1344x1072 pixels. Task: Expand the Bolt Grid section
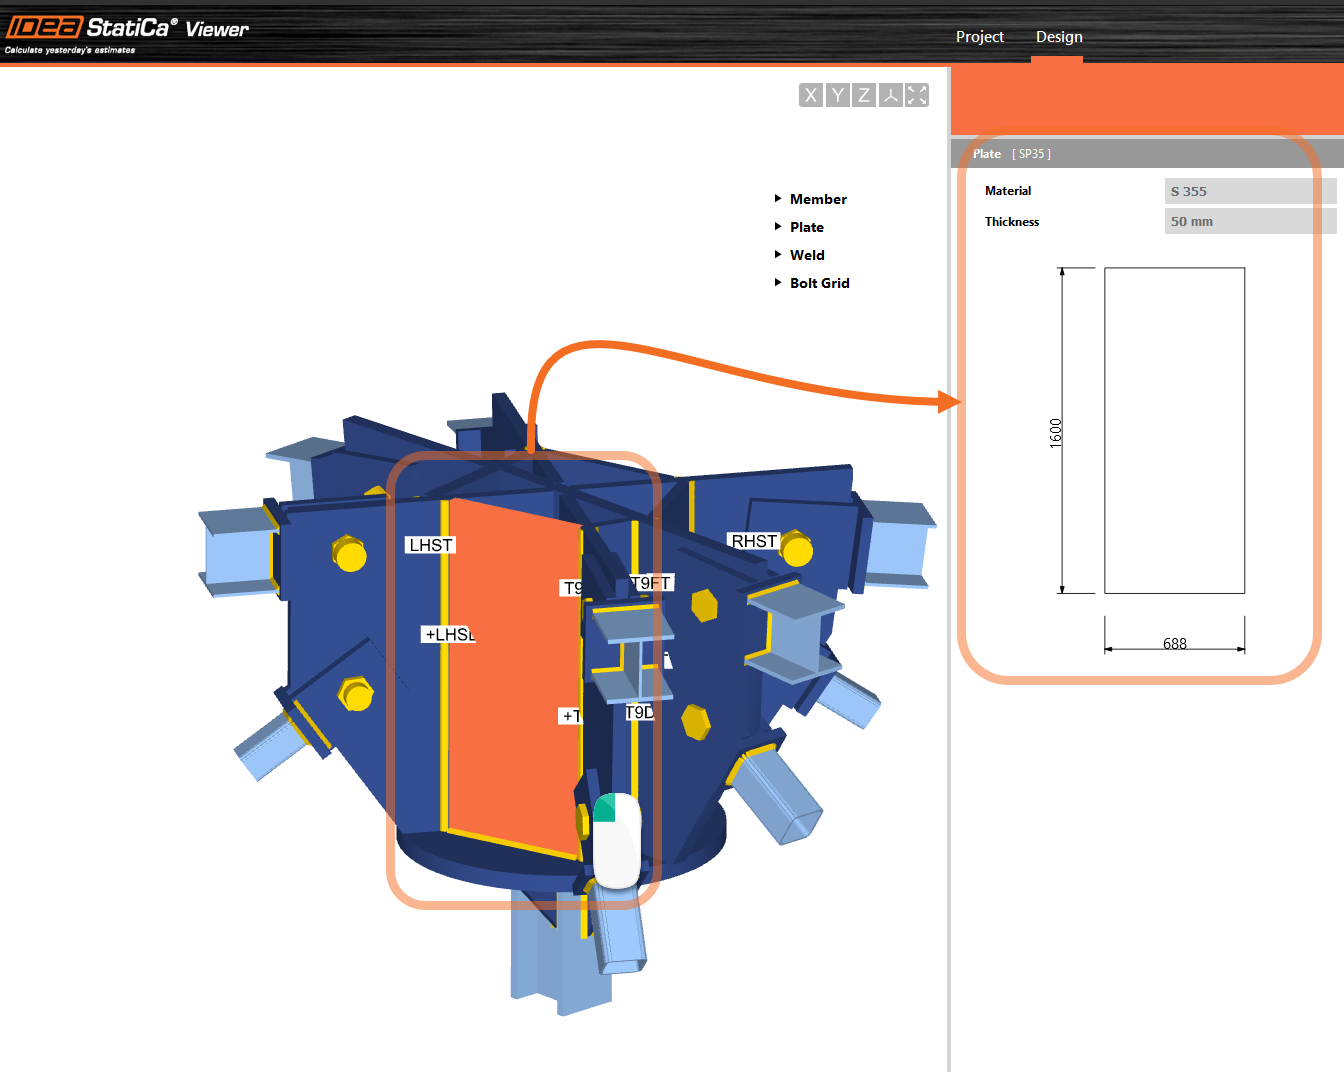coord(812,283)
